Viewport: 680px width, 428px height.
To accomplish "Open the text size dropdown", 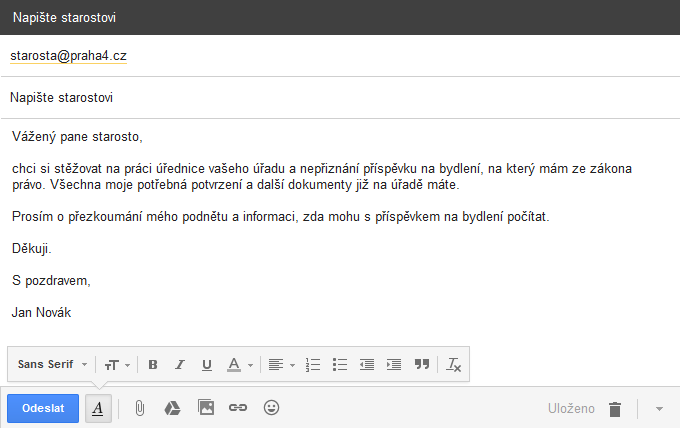I will click(x=117, y=365).
